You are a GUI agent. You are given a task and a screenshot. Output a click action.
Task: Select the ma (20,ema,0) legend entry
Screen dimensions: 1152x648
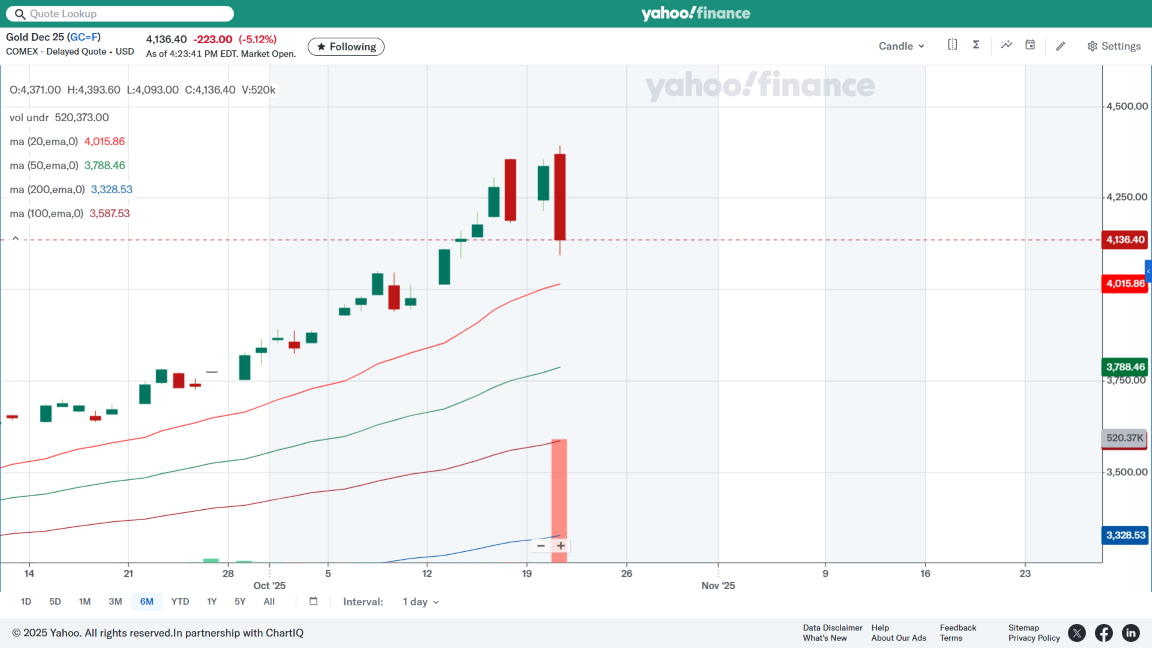tap(67, 141)
